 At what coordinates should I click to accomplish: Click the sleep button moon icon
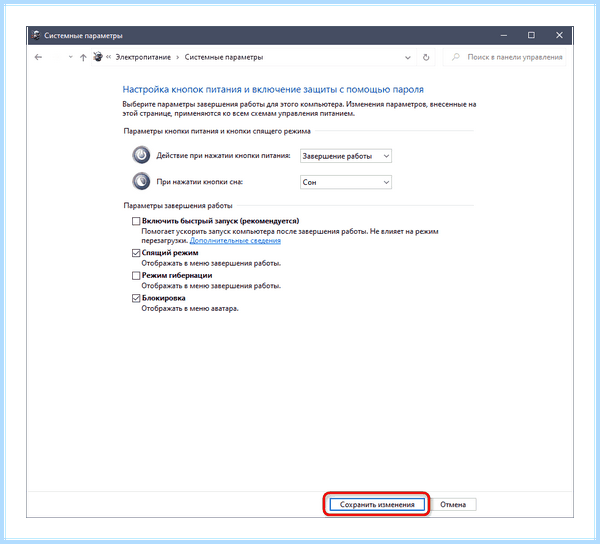(141, 181)
